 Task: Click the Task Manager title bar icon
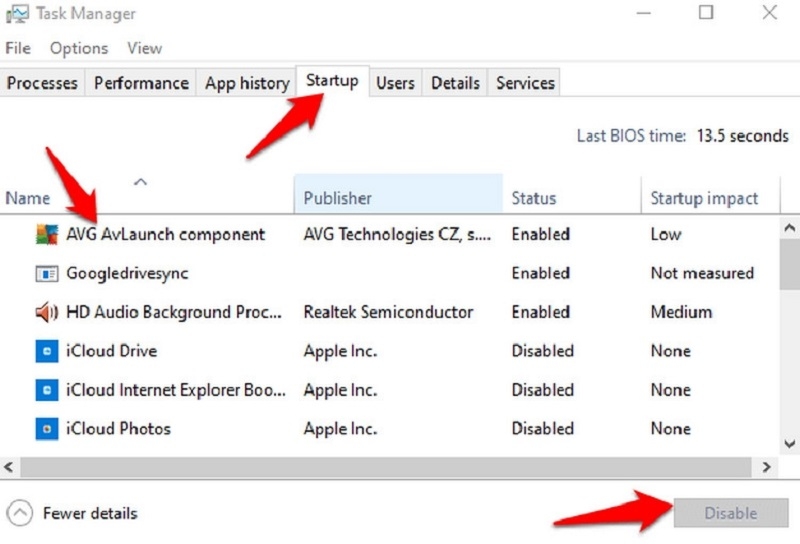(17, 14)
